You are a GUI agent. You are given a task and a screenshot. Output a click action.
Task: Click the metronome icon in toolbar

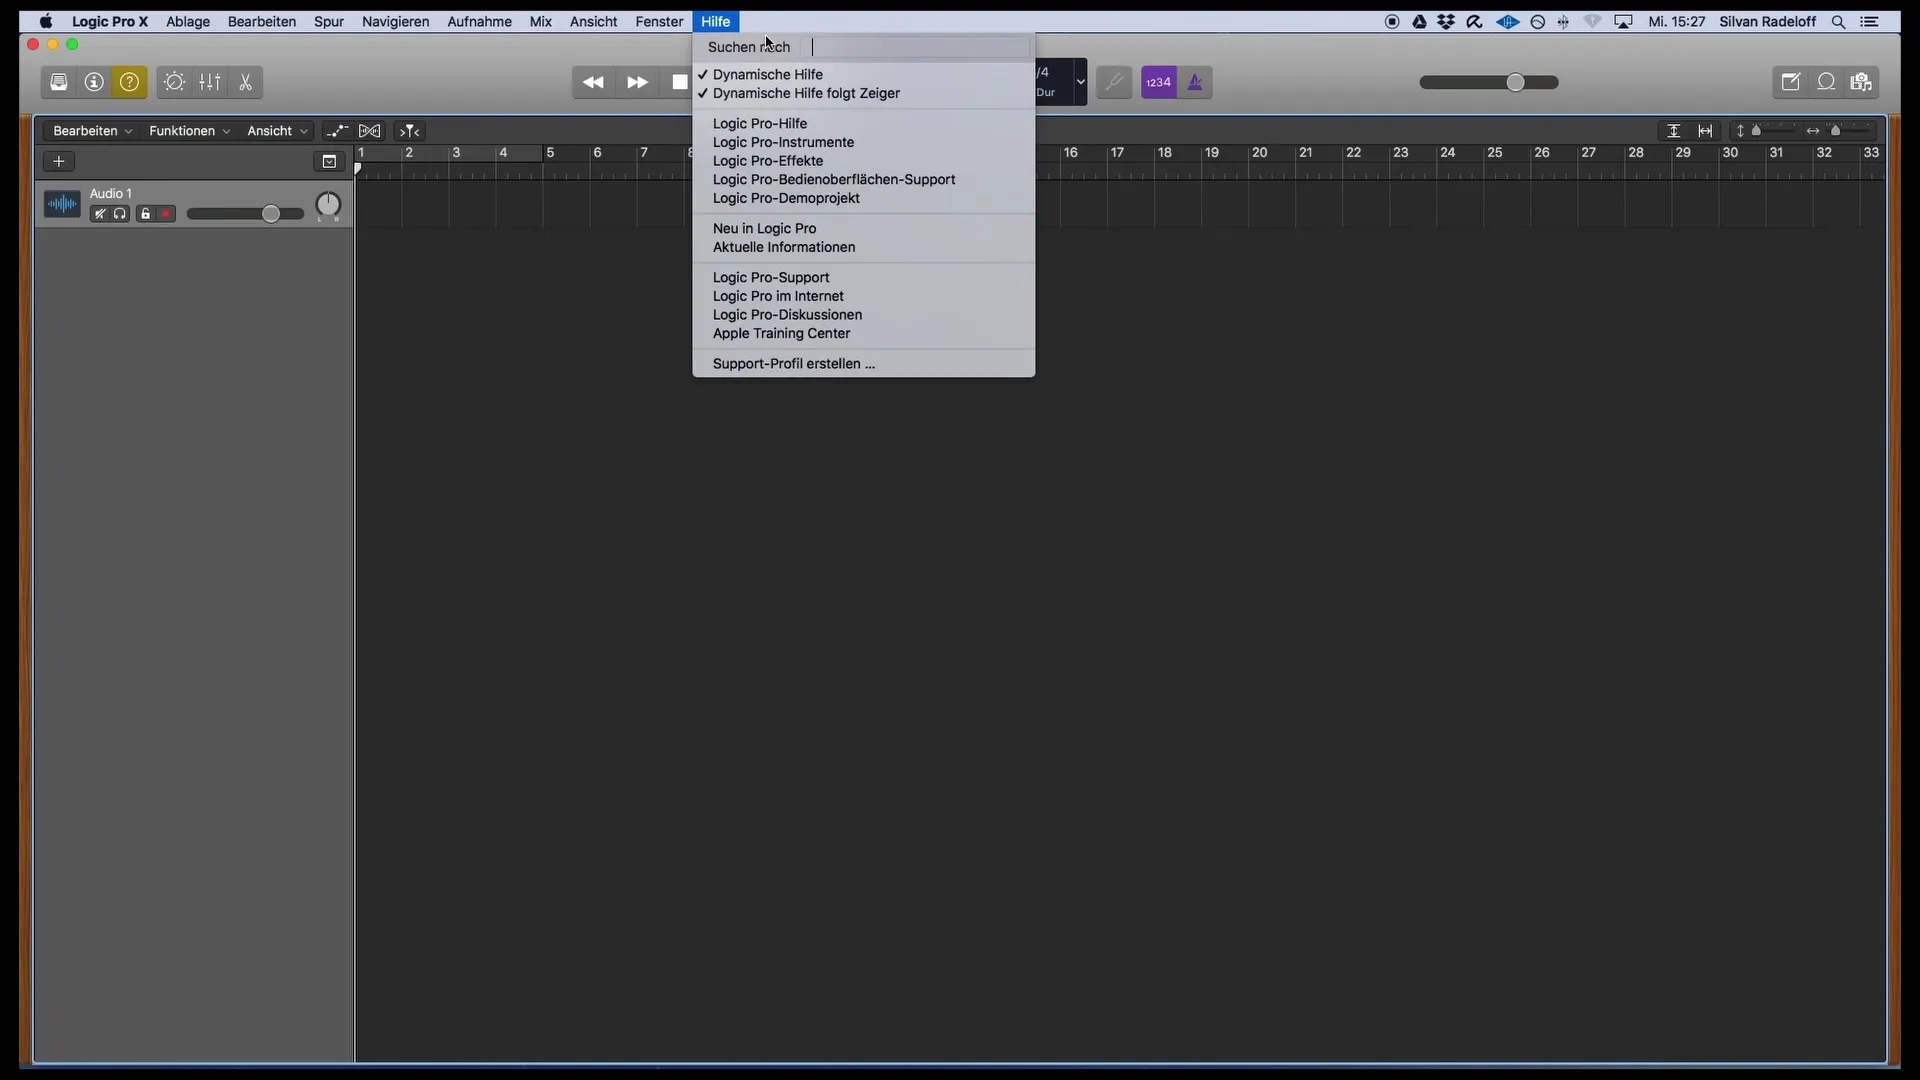1193,82
